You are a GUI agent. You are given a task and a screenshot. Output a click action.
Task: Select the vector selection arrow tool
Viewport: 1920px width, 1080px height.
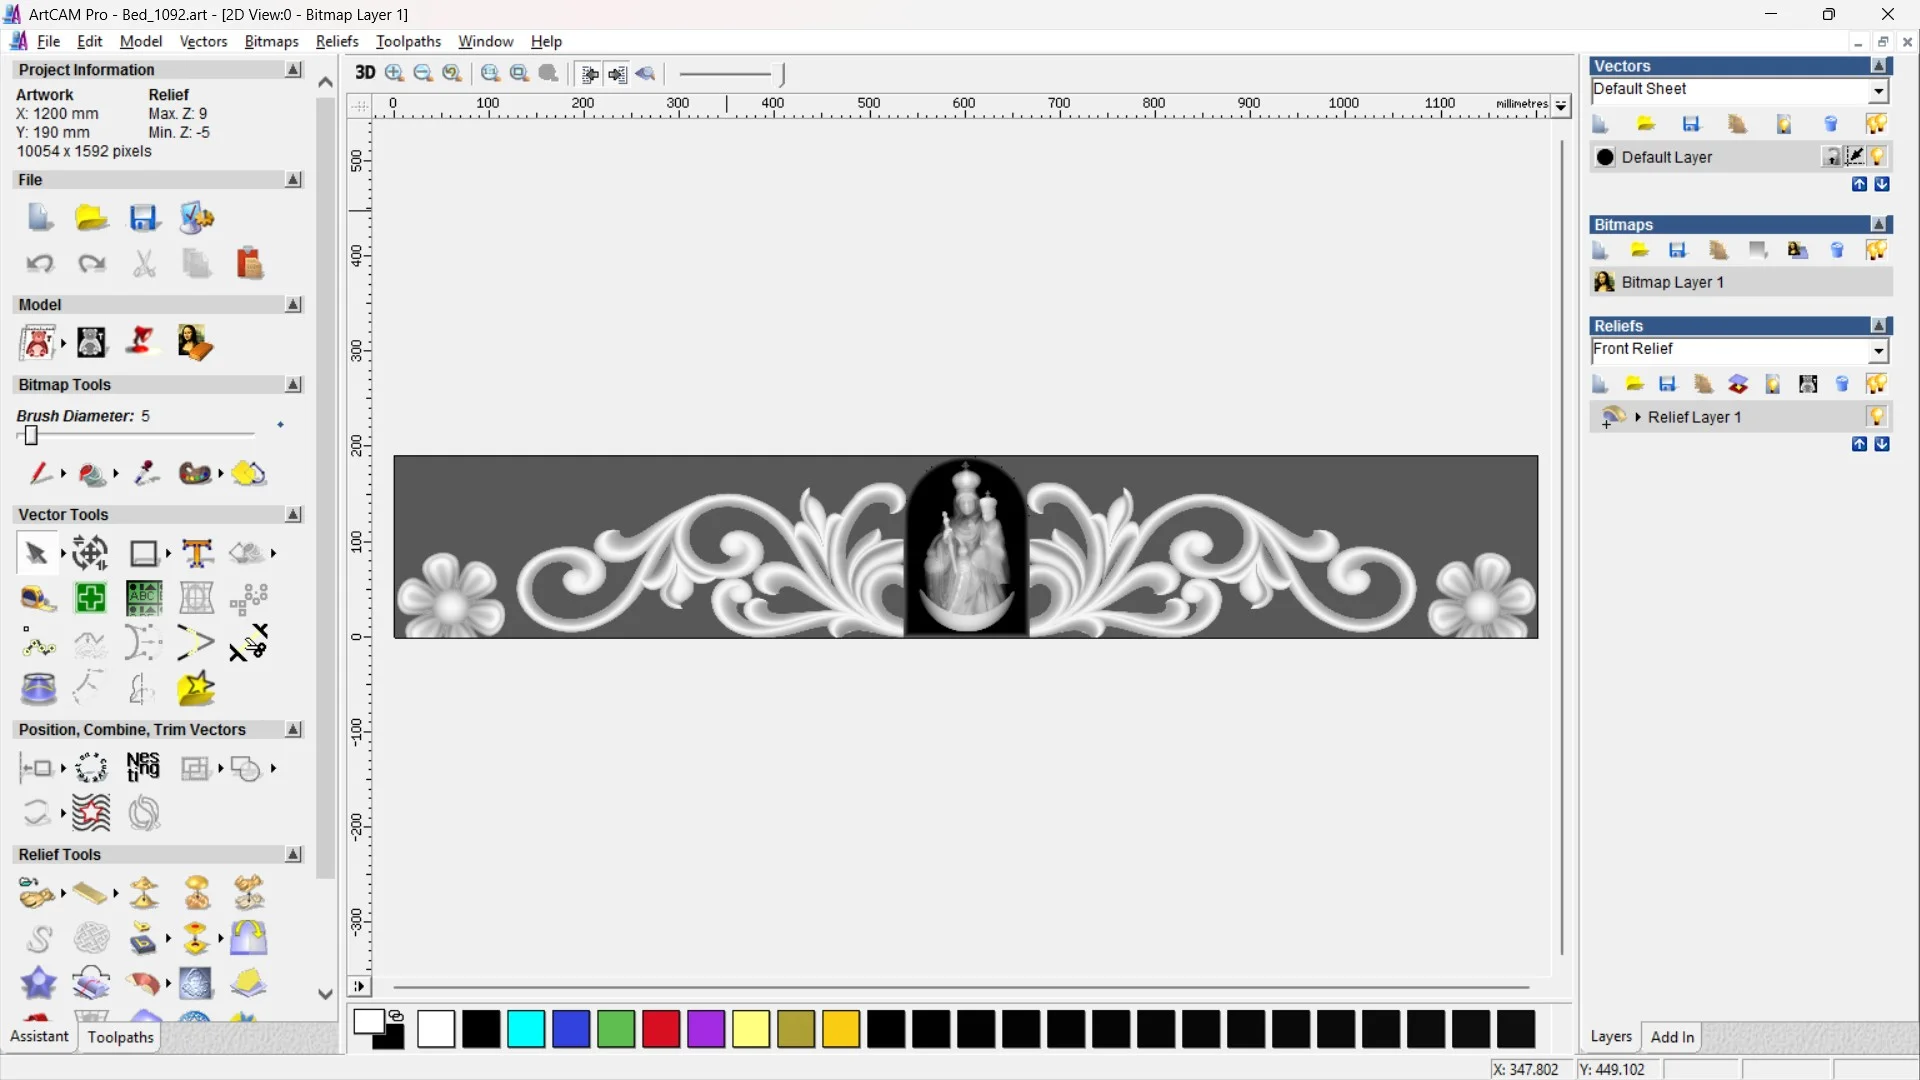point(36,553)
